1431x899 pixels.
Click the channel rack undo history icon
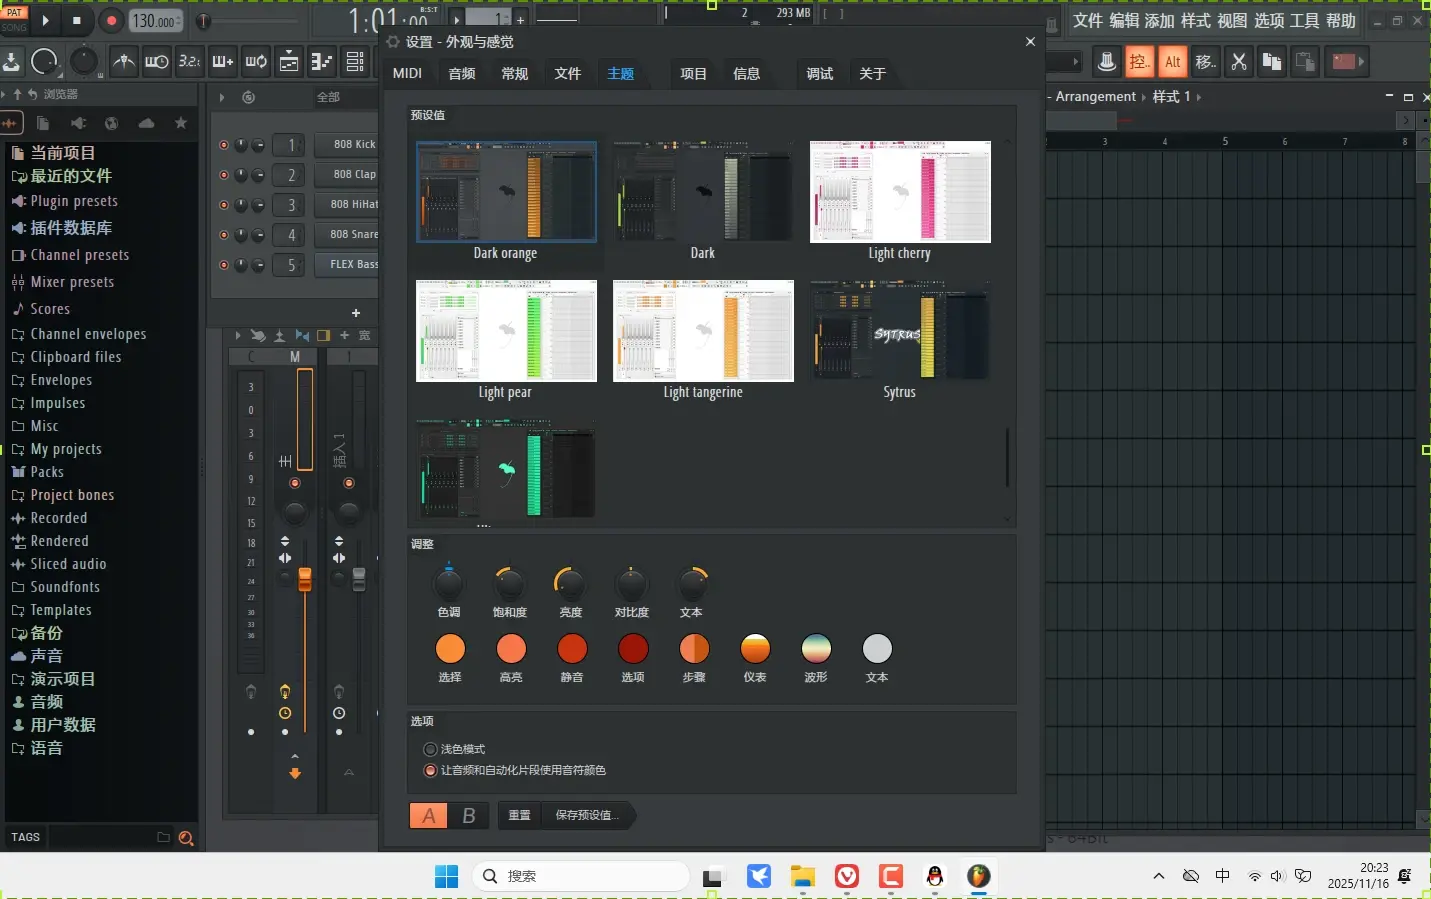tap(249, 97)
